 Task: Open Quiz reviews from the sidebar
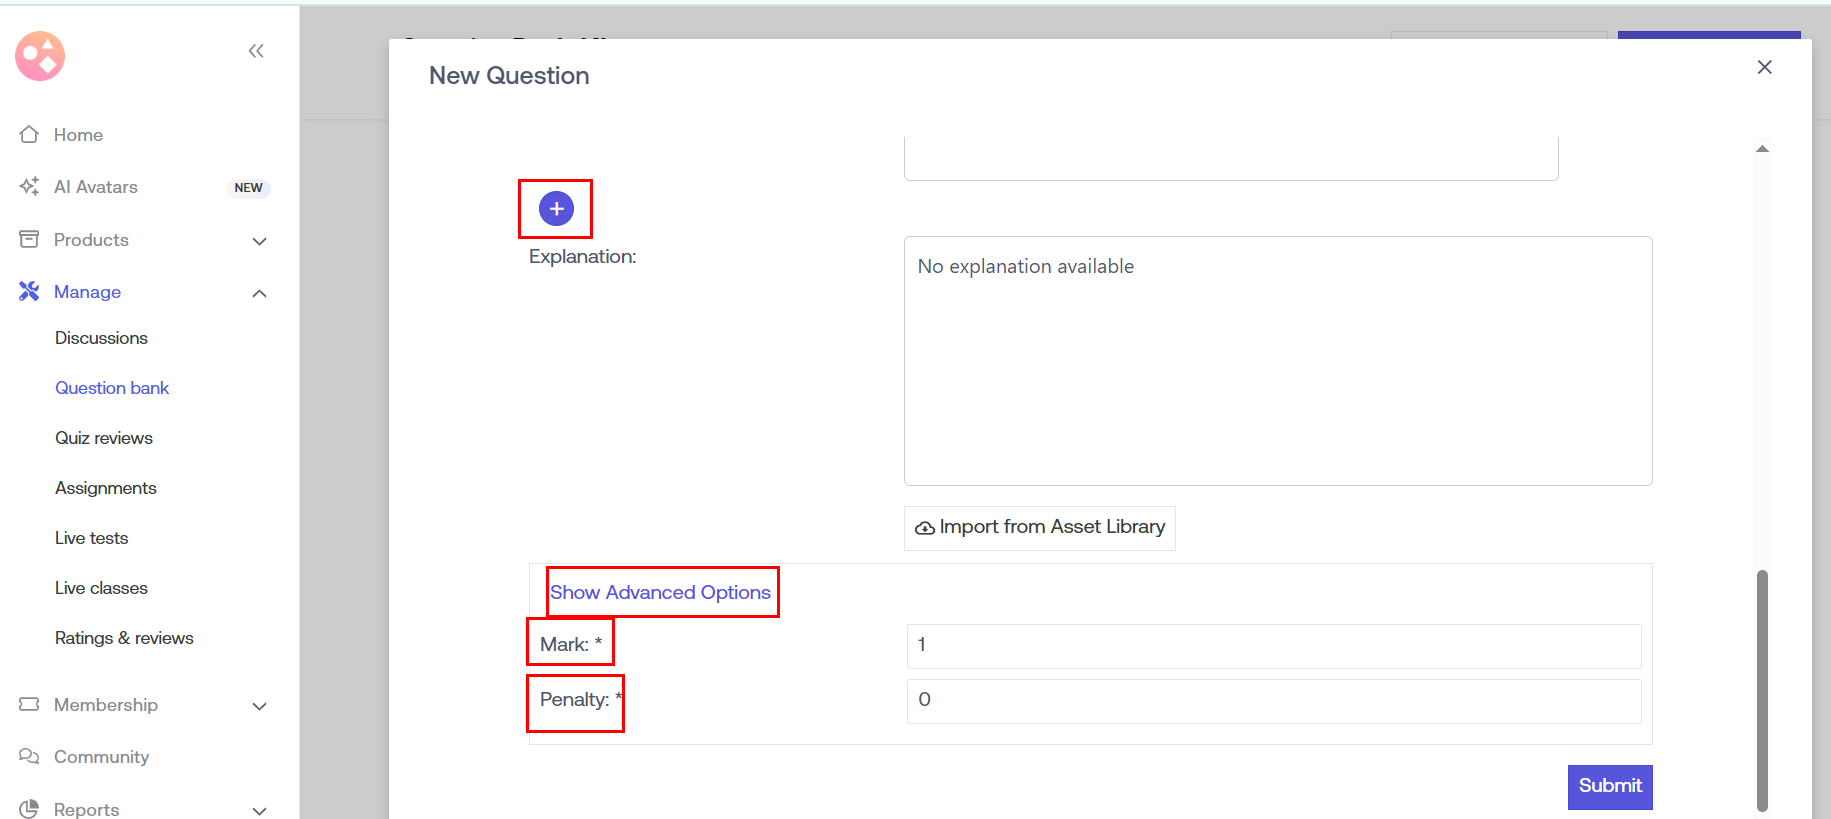click(x=104, y=438)
